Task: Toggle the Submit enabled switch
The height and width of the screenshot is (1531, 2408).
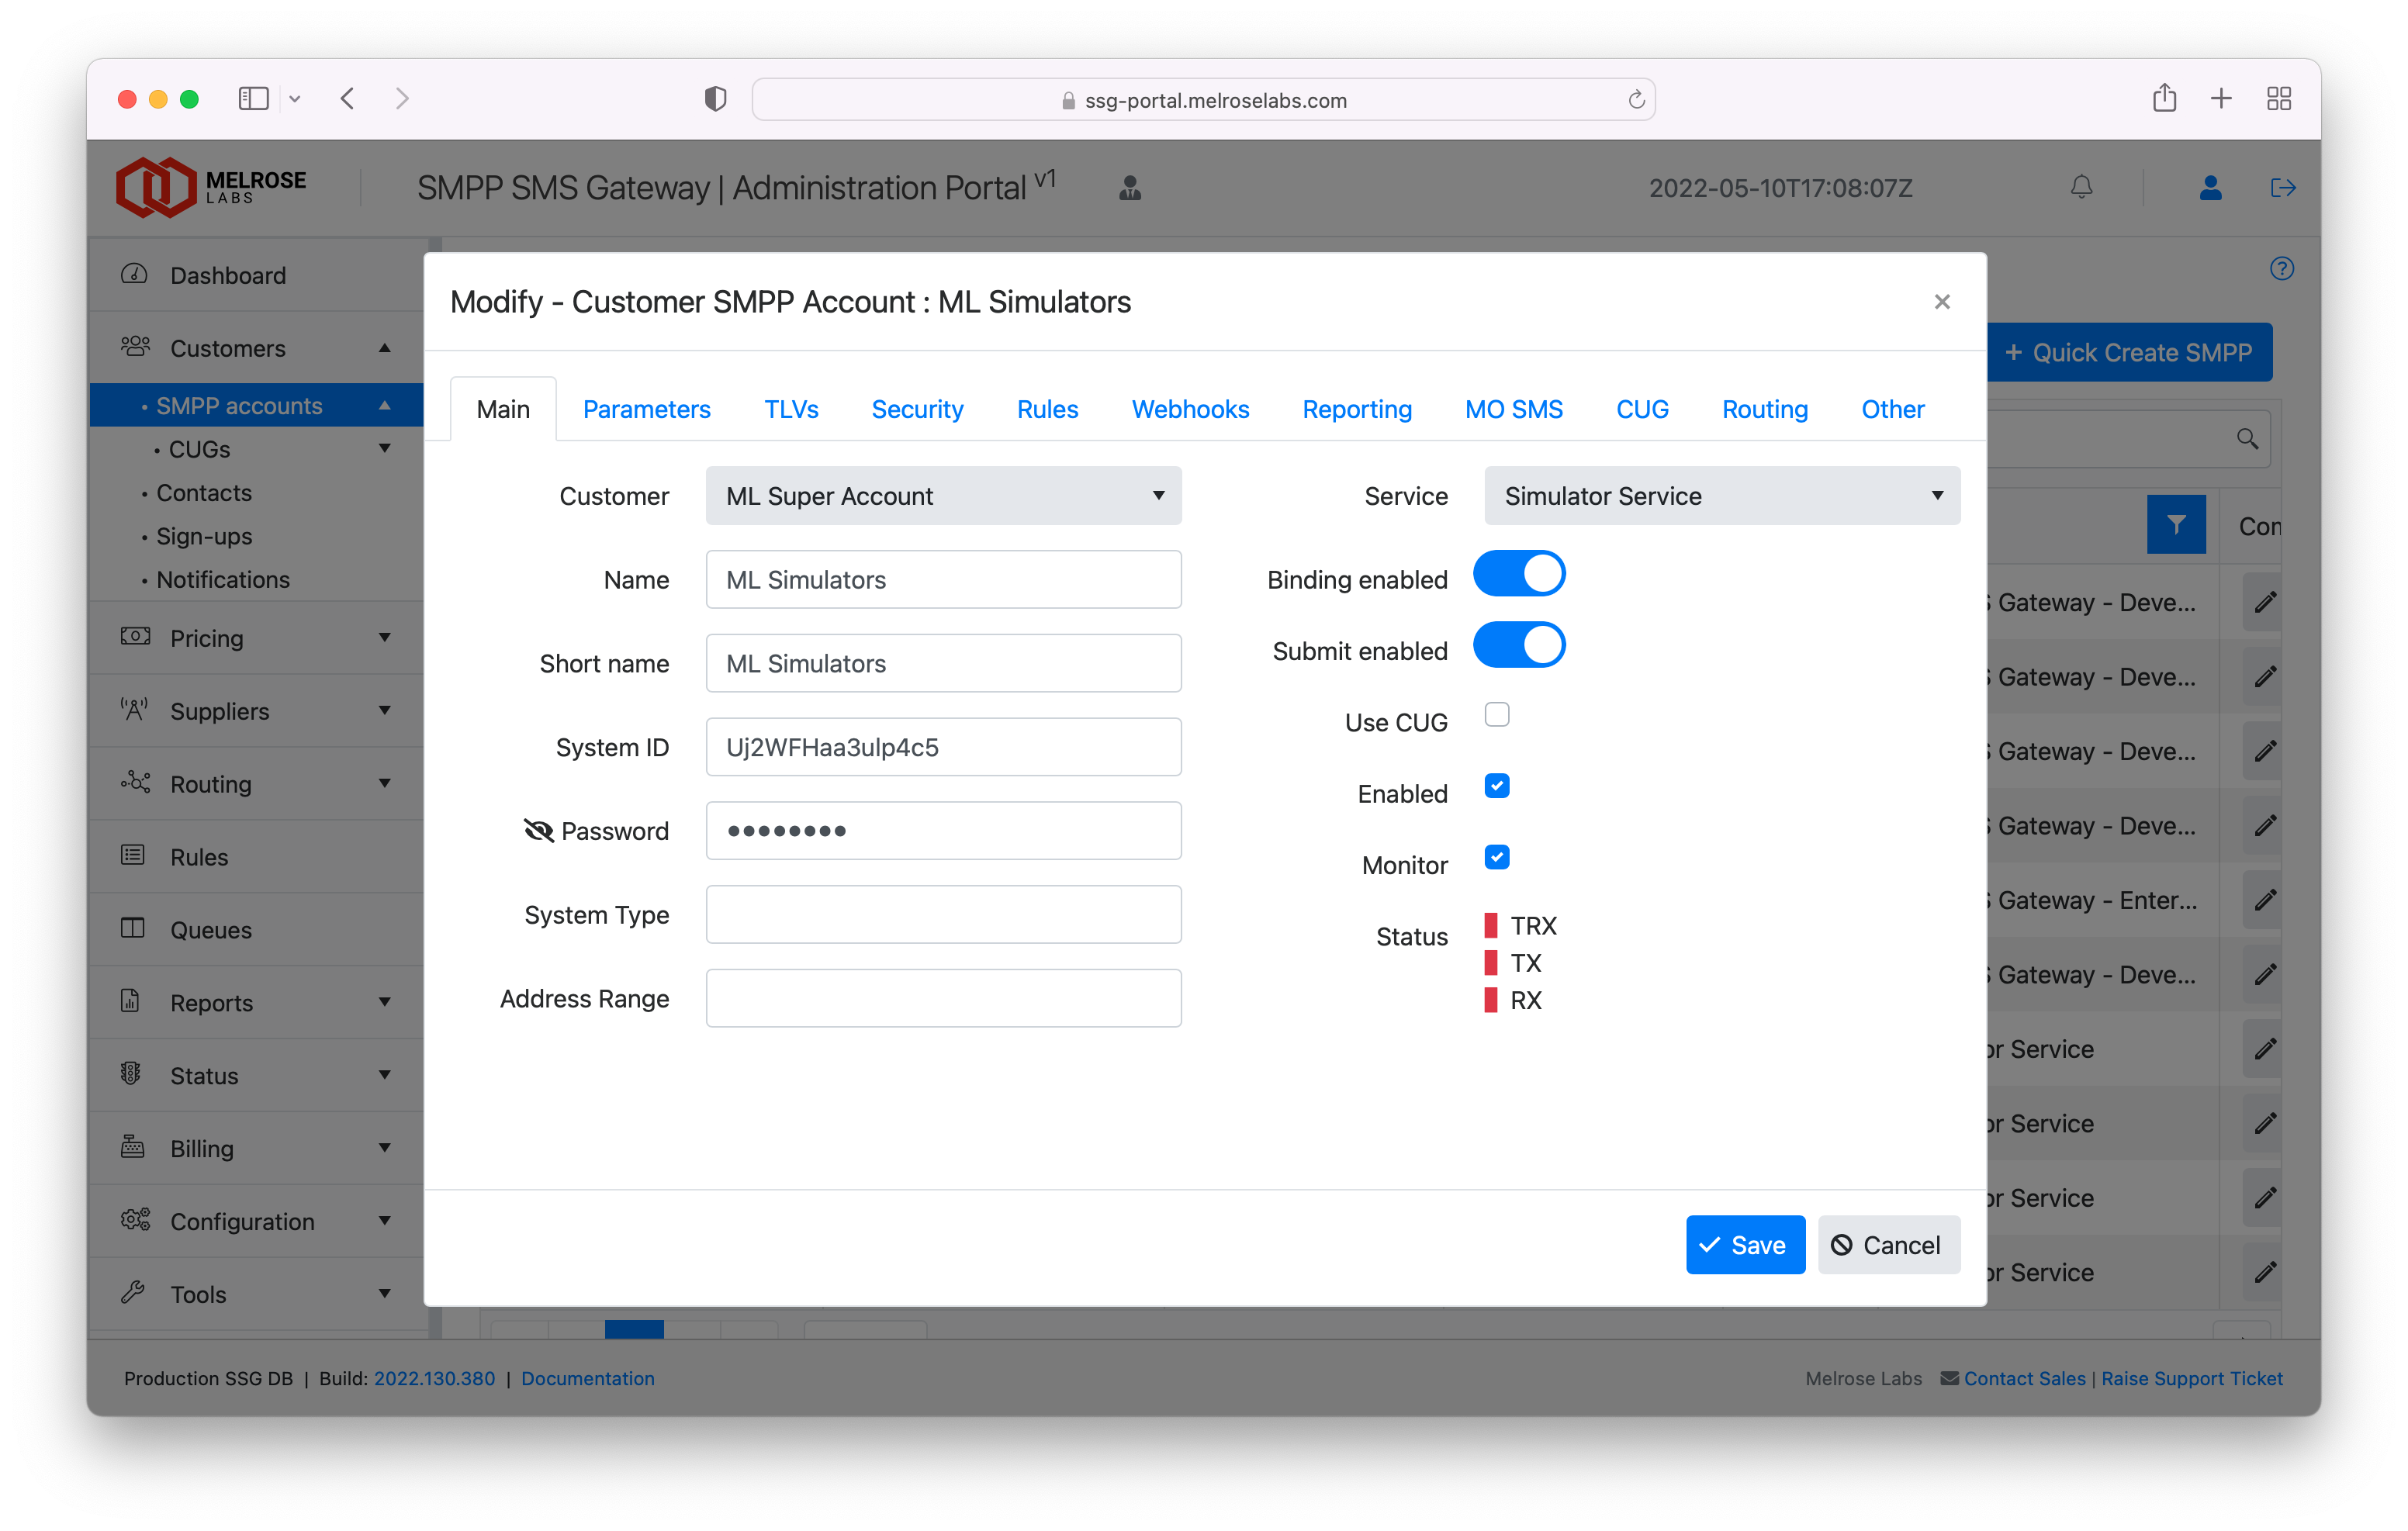Action: pos(1518,646)
